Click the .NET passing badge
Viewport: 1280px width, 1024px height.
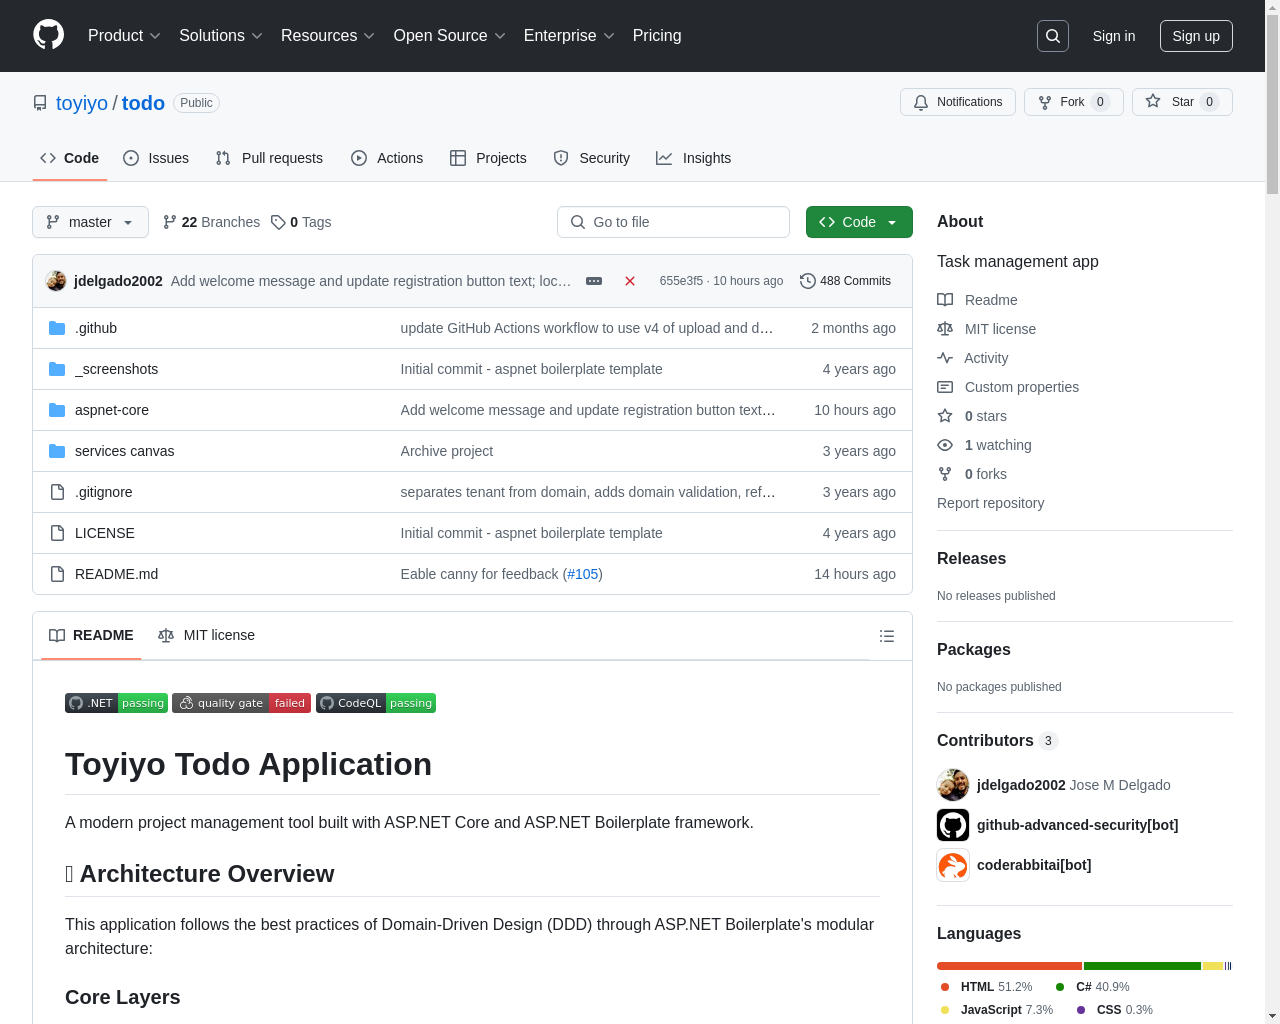click(116, 703)
